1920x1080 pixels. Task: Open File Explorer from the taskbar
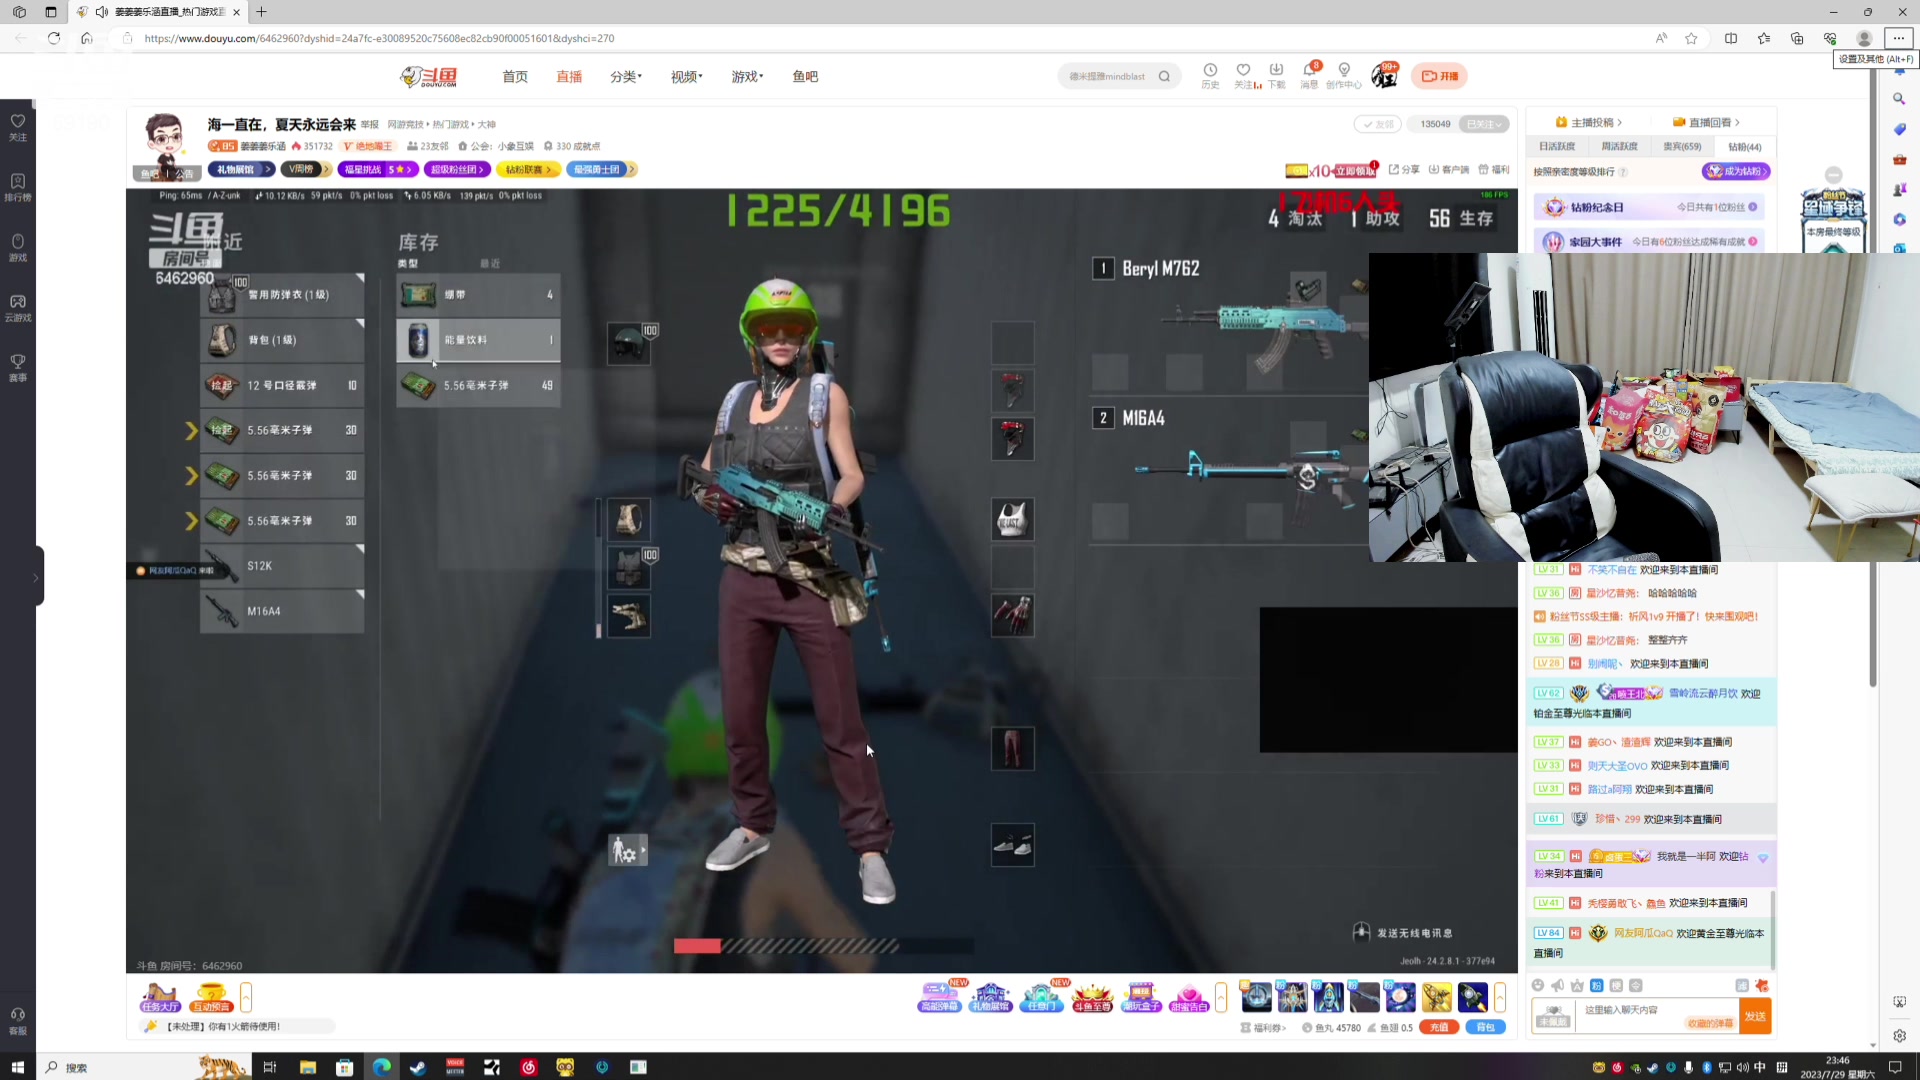tap(307, 1067)
